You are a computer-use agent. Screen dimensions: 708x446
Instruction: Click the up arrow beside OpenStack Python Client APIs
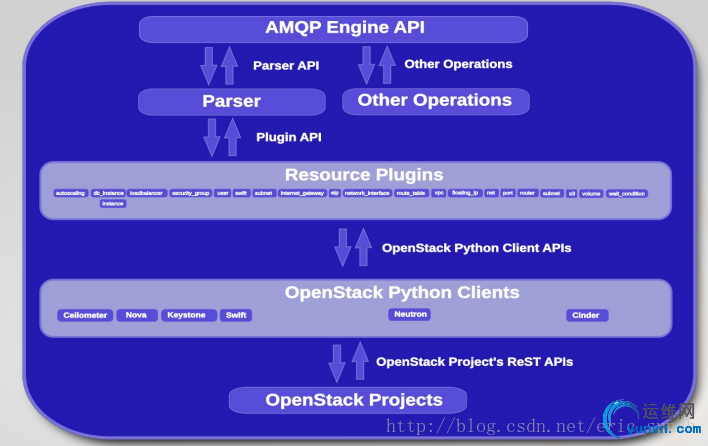coord(363,247)
